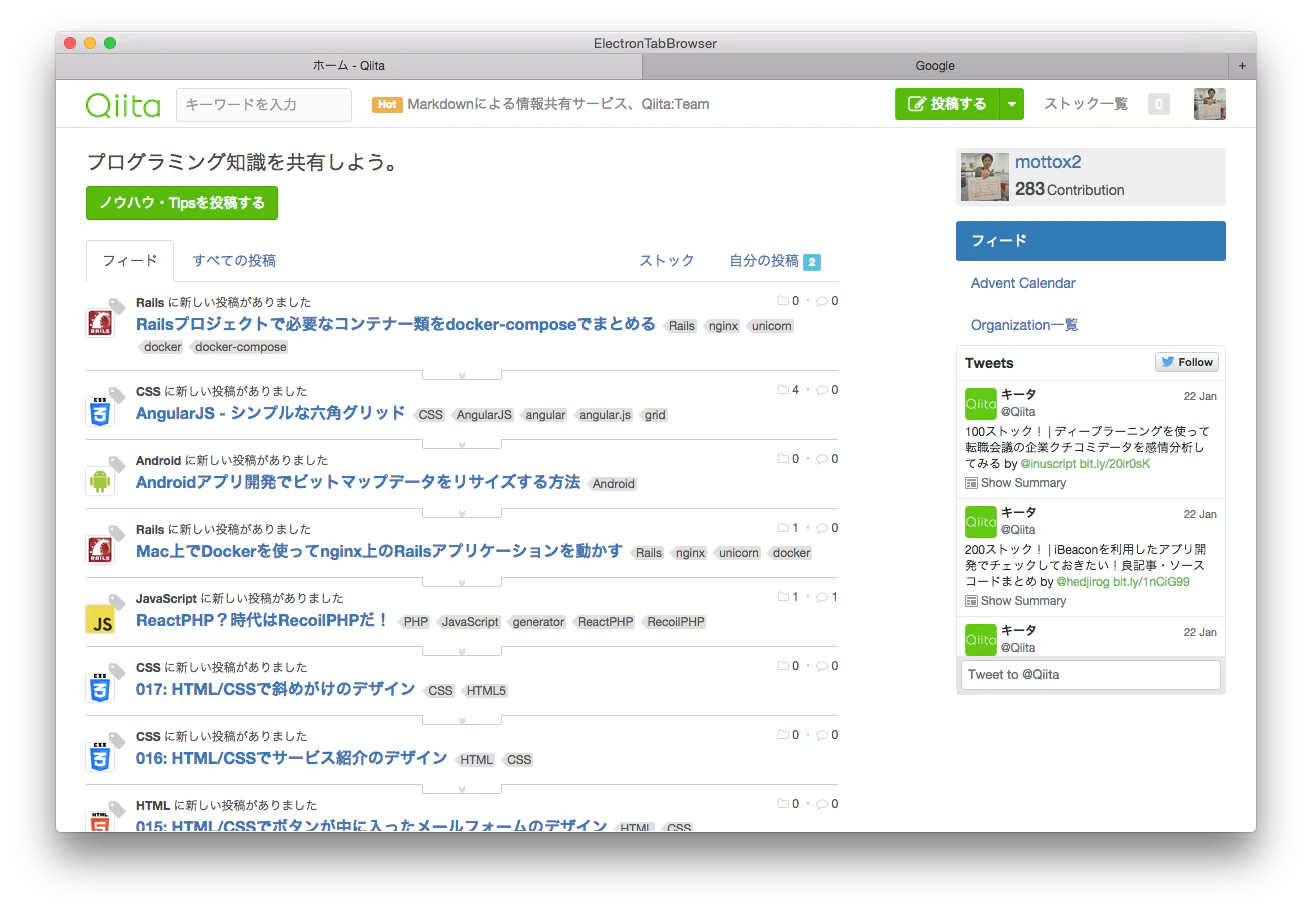Click the JavaScript icon beside the ReactPHP post
This screenshot has width=1312, height=912.
pyautogui.click(x=100, y=620)
